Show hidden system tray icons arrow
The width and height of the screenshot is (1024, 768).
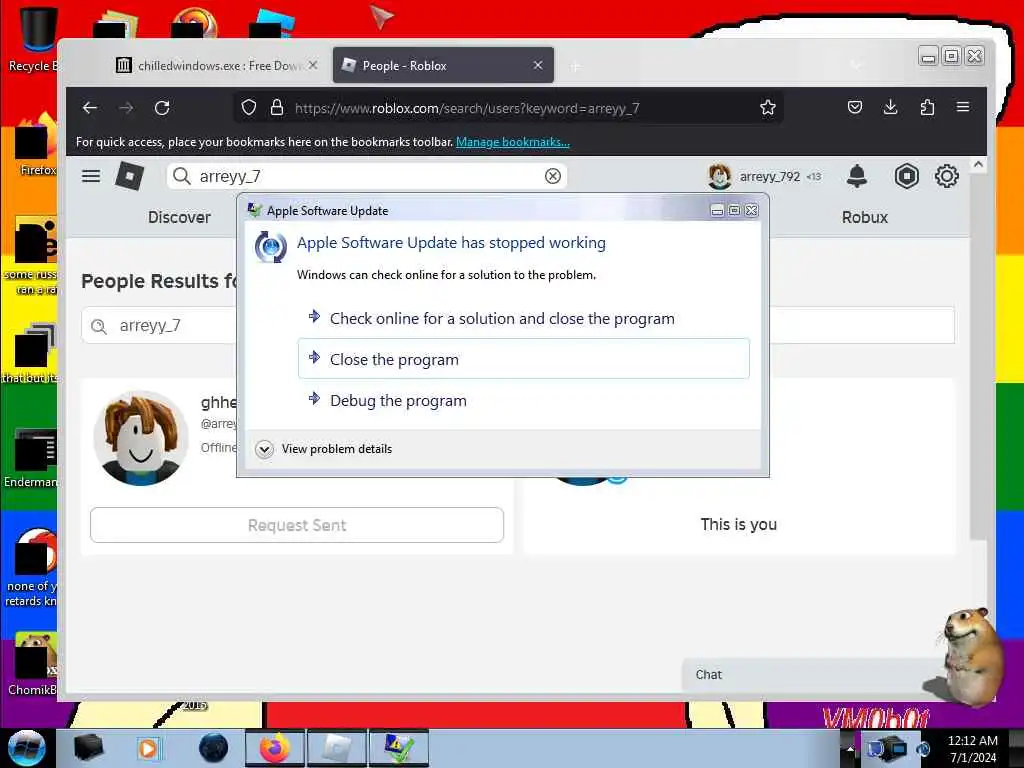pos(850,750)
